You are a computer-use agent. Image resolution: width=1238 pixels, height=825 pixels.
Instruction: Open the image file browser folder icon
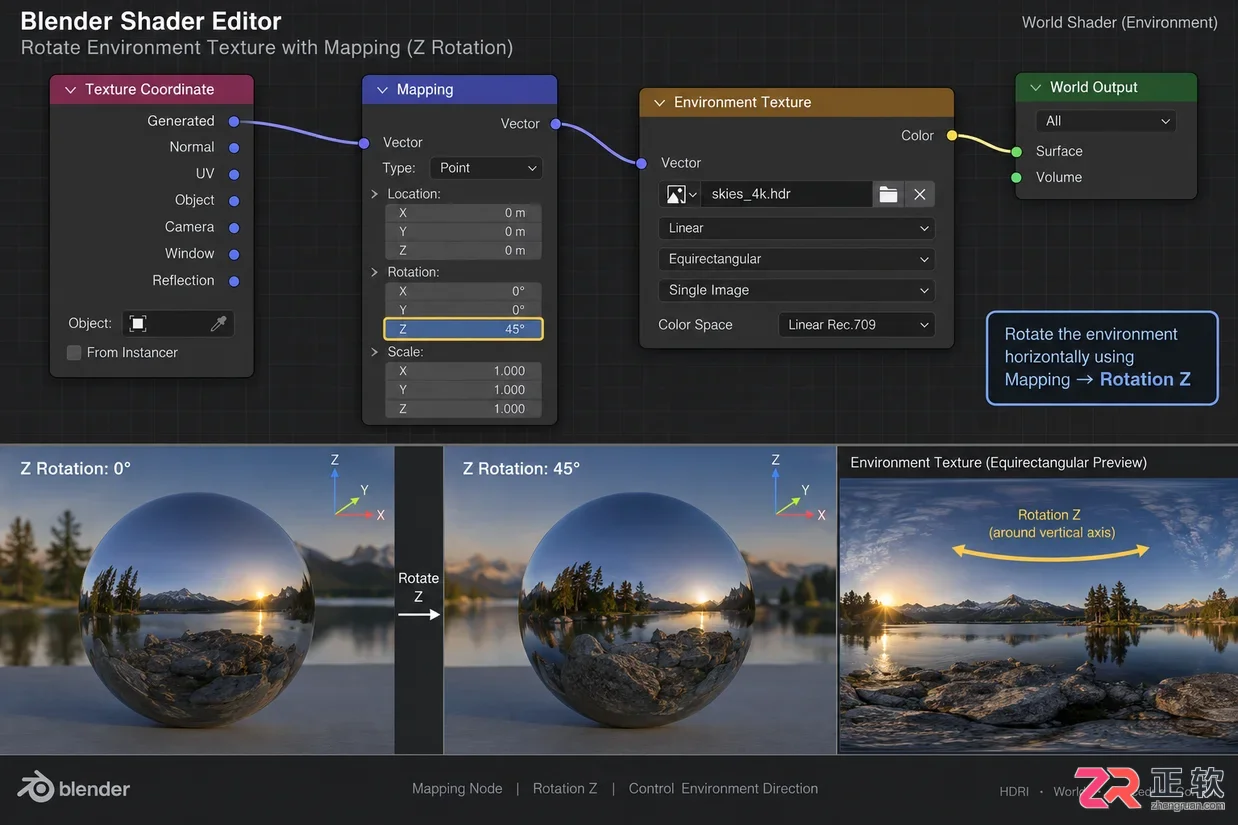click(x=888, y=194)
